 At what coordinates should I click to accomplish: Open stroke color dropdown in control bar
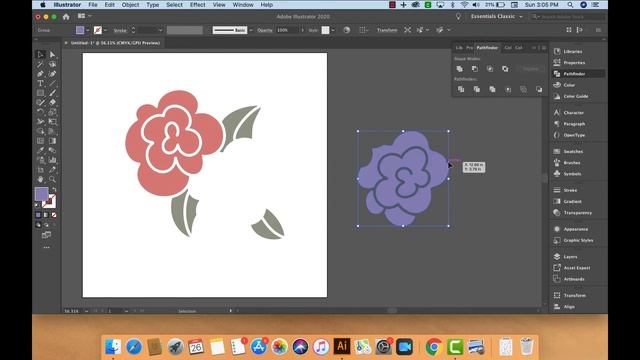point(105,30)
